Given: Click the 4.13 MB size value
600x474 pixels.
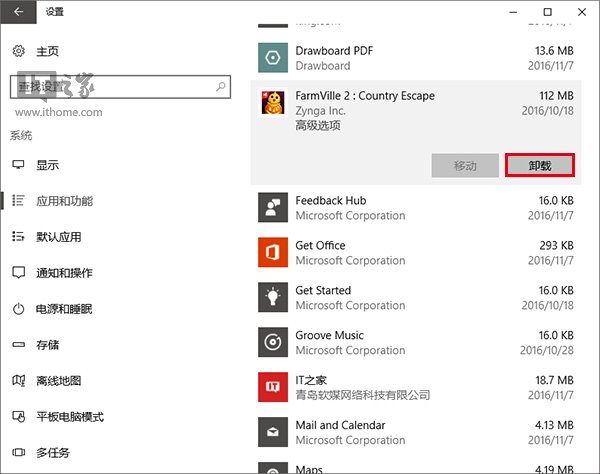Looking at the screenshot, I should point(554,425).
